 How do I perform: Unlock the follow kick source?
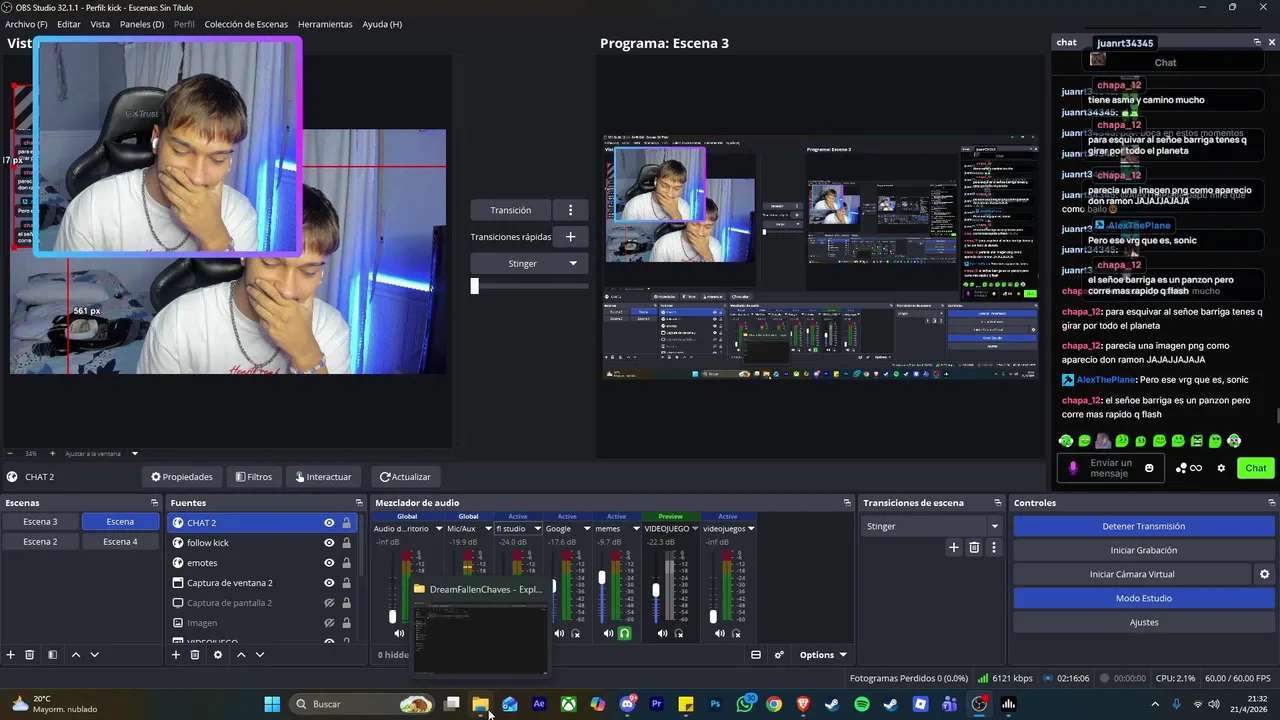(347, 543)
